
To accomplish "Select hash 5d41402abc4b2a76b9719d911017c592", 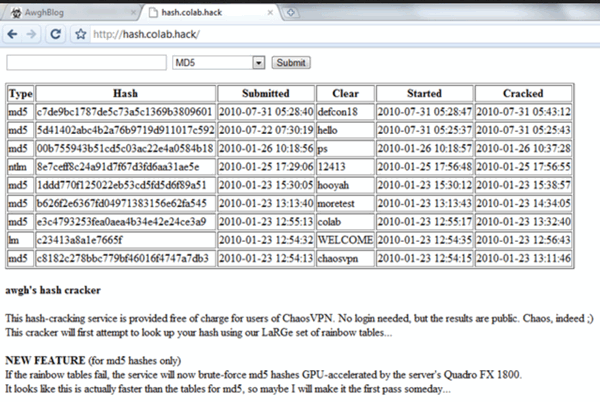I will [x=126, y=130].
